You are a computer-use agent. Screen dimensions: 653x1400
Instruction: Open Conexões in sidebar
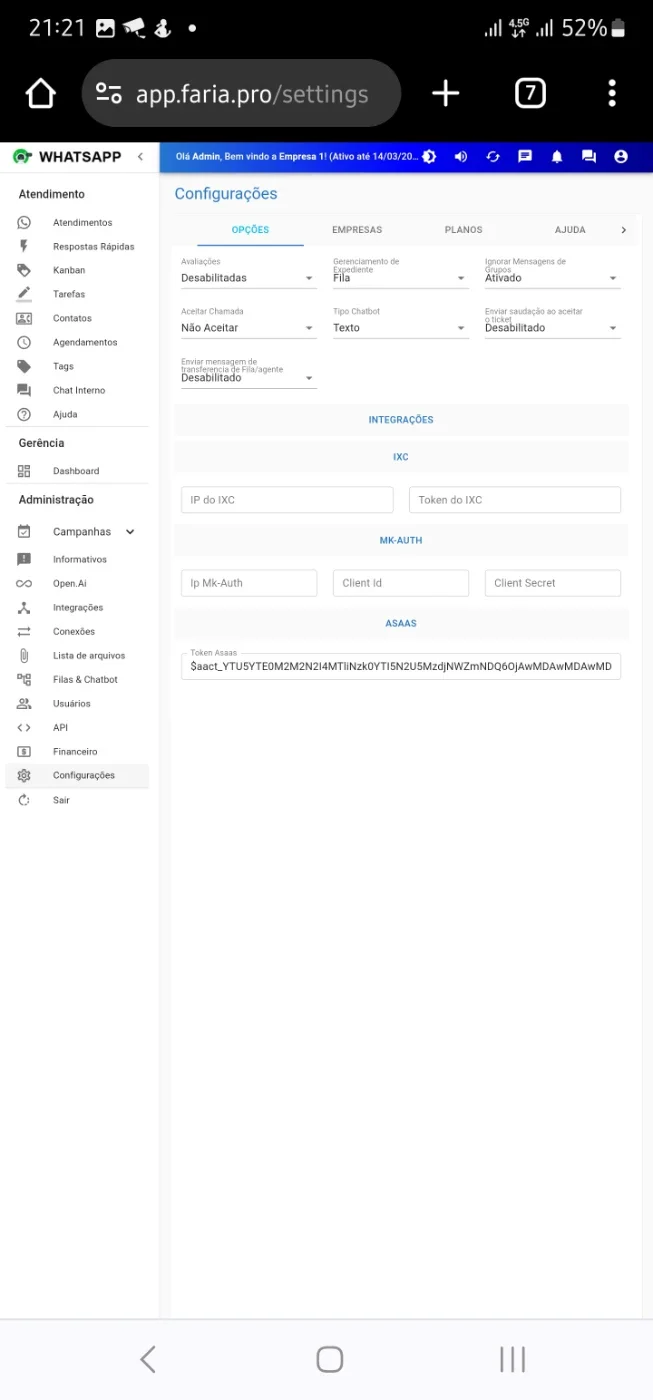[78, 631]
